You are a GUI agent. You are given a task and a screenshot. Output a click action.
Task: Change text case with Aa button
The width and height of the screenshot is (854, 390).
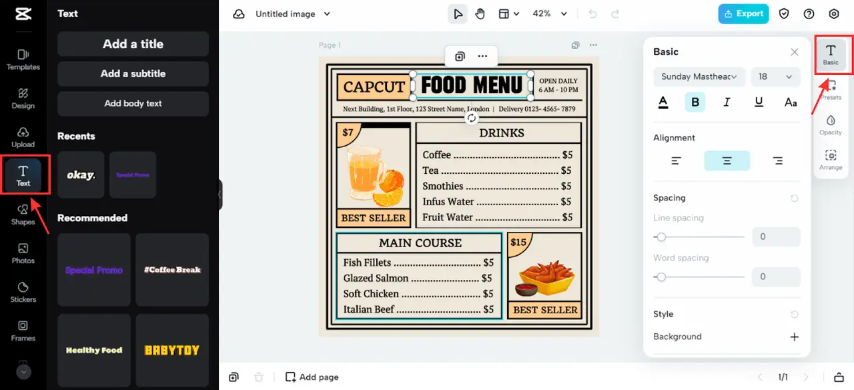(x=790, y=102)
